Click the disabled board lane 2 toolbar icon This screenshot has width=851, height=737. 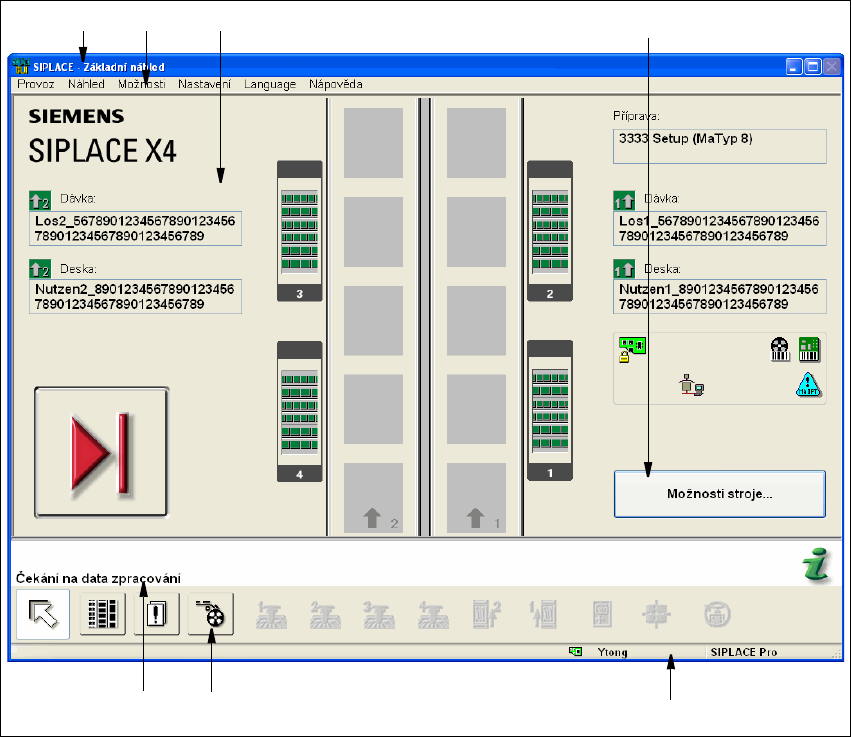(486, 614)
